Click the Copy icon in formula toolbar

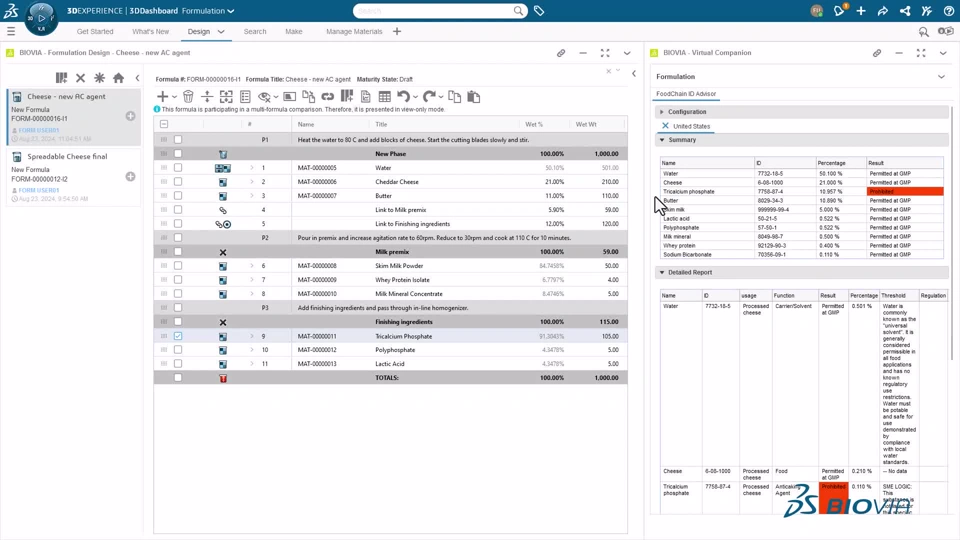pyautogui.click(x=454, y=97)
